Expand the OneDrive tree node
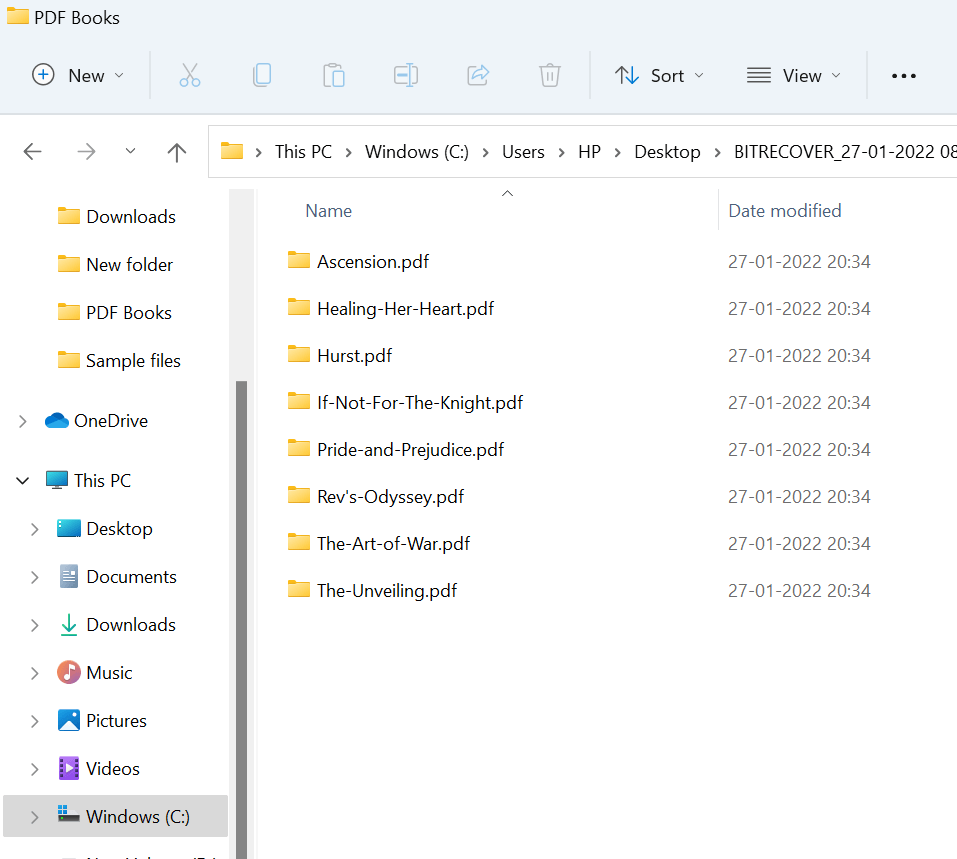957x859 pixels. point(23,422)
